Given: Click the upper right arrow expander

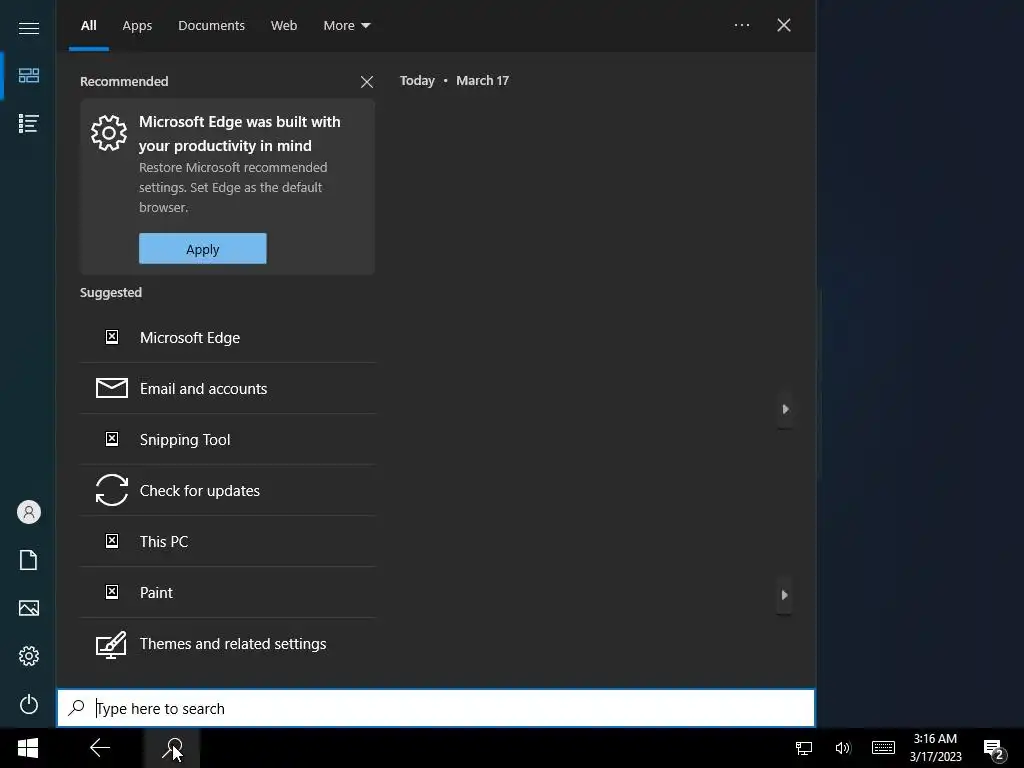Looking at the screenshot, I should click(785, 409).
